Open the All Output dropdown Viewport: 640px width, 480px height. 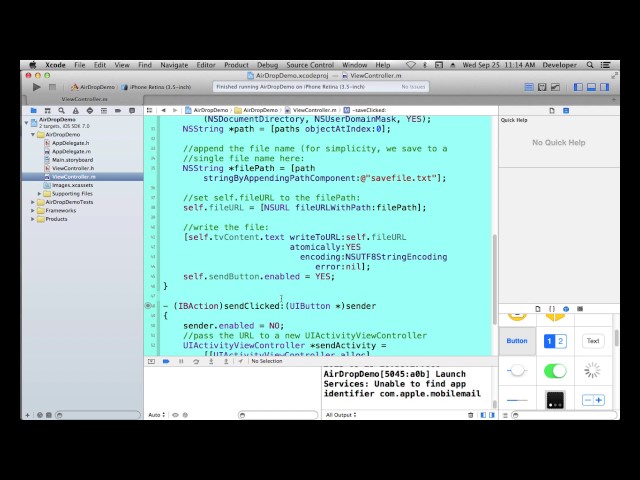point(341,415)
